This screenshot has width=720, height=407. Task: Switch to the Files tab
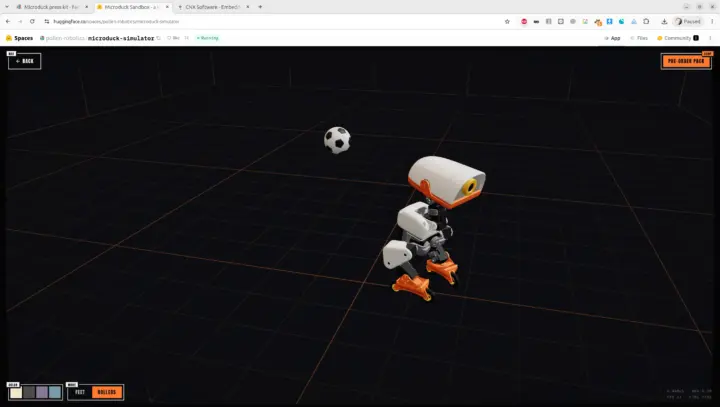pos(639,38)
